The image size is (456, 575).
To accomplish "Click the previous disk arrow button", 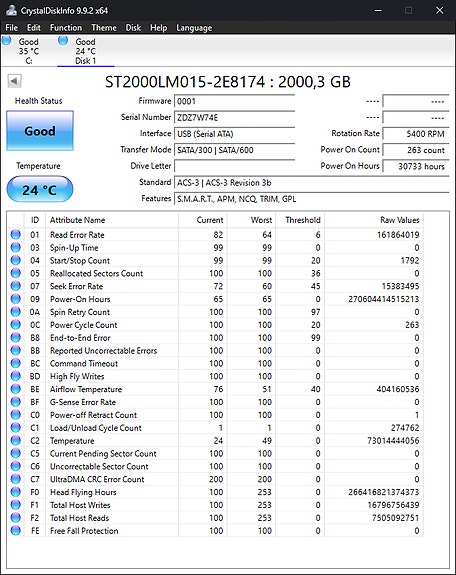I will [14, 81].
